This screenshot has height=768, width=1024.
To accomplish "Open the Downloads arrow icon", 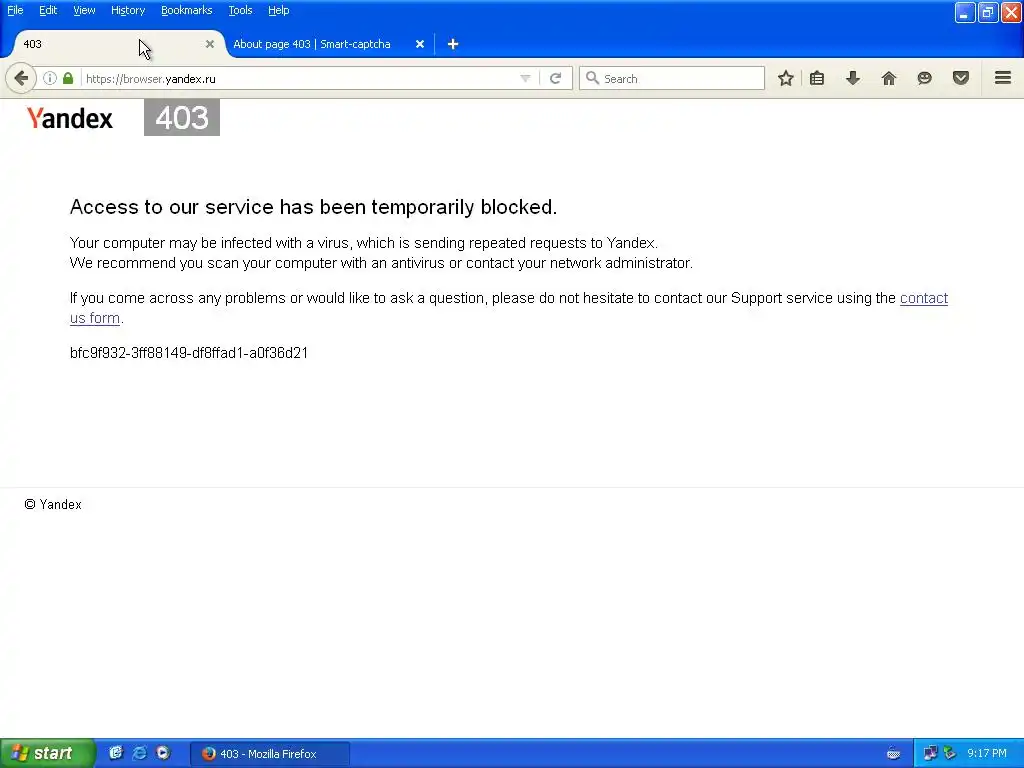I will coord(852,78).
